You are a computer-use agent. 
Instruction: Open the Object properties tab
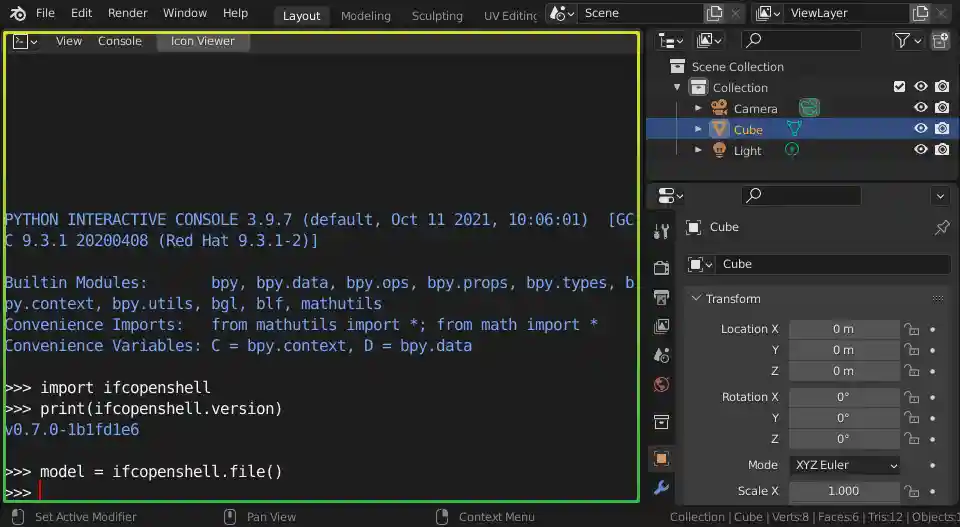pos(661,458)
